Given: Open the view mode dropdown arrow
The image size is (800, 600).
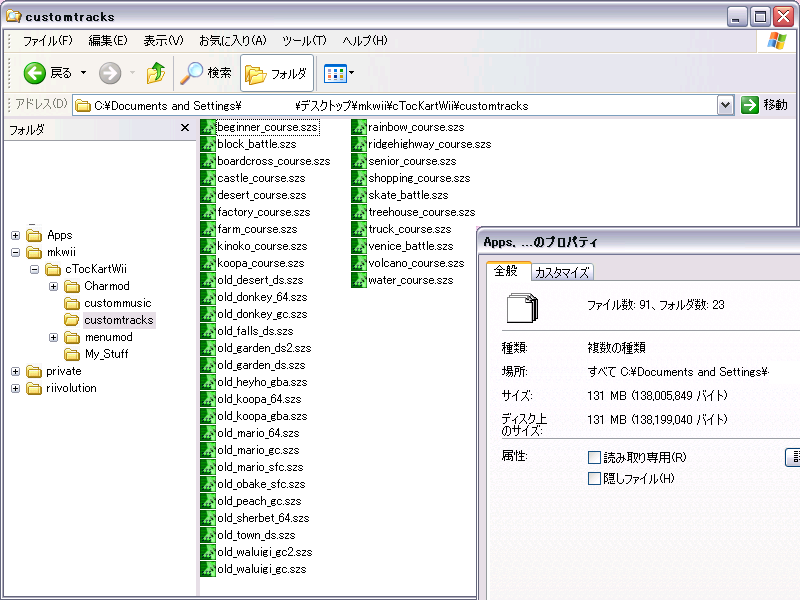Looking at the screenshot, I should point(352,73).
